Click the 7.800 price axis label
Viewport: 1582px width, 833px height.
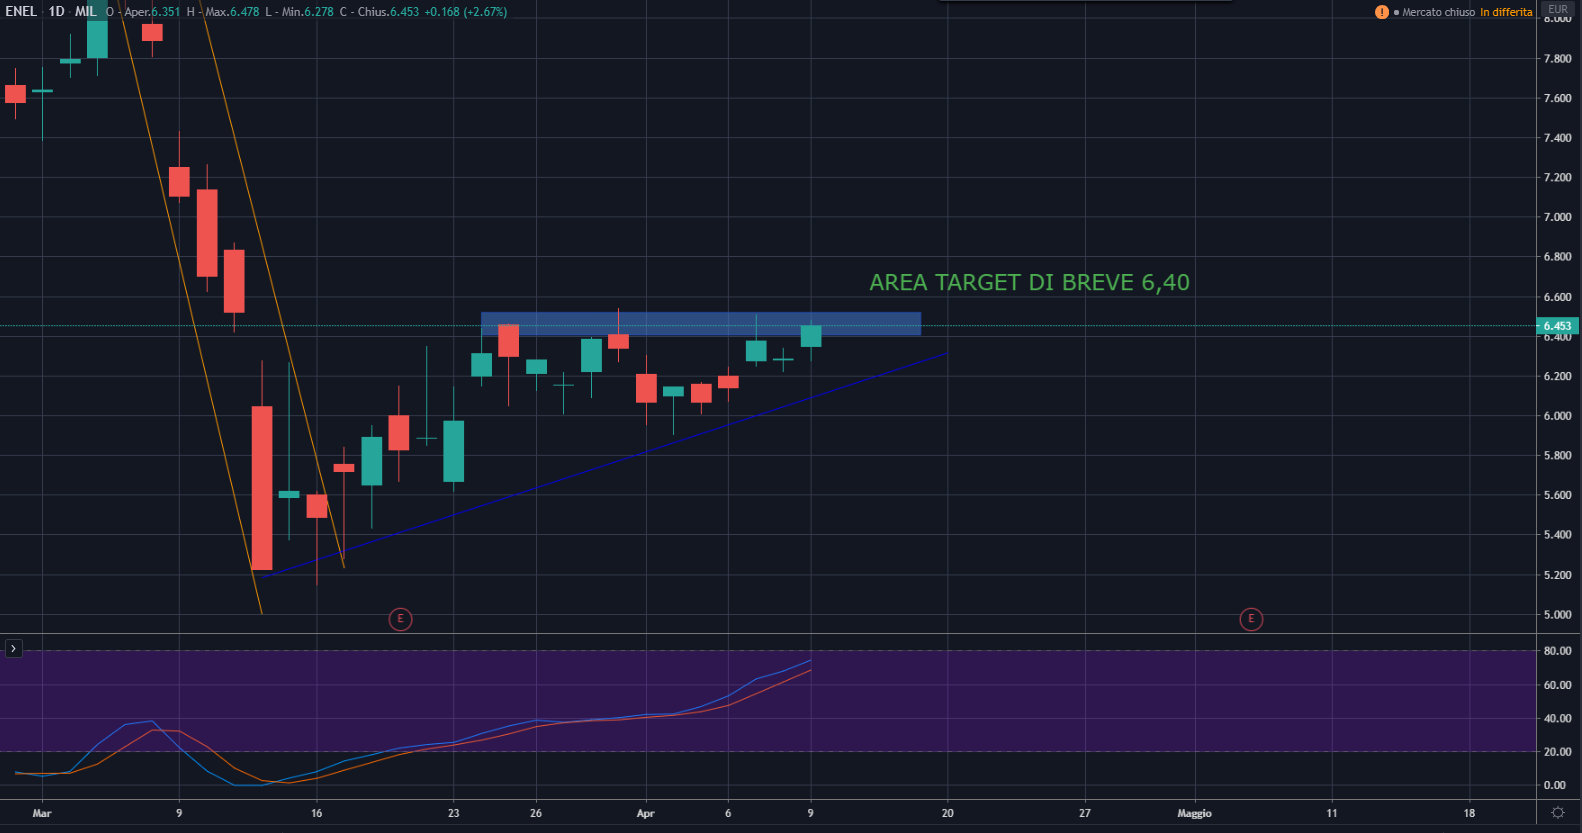pyautogui.click(x=1557, y=59)
